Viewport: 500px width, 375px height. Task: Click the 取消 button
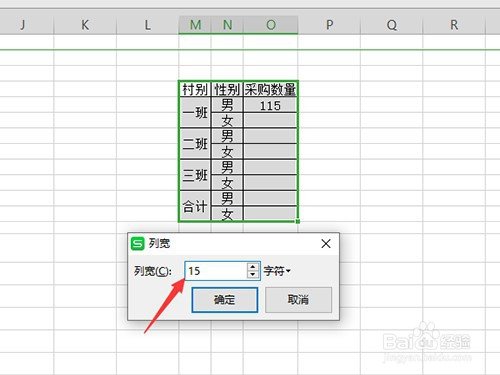298,300
